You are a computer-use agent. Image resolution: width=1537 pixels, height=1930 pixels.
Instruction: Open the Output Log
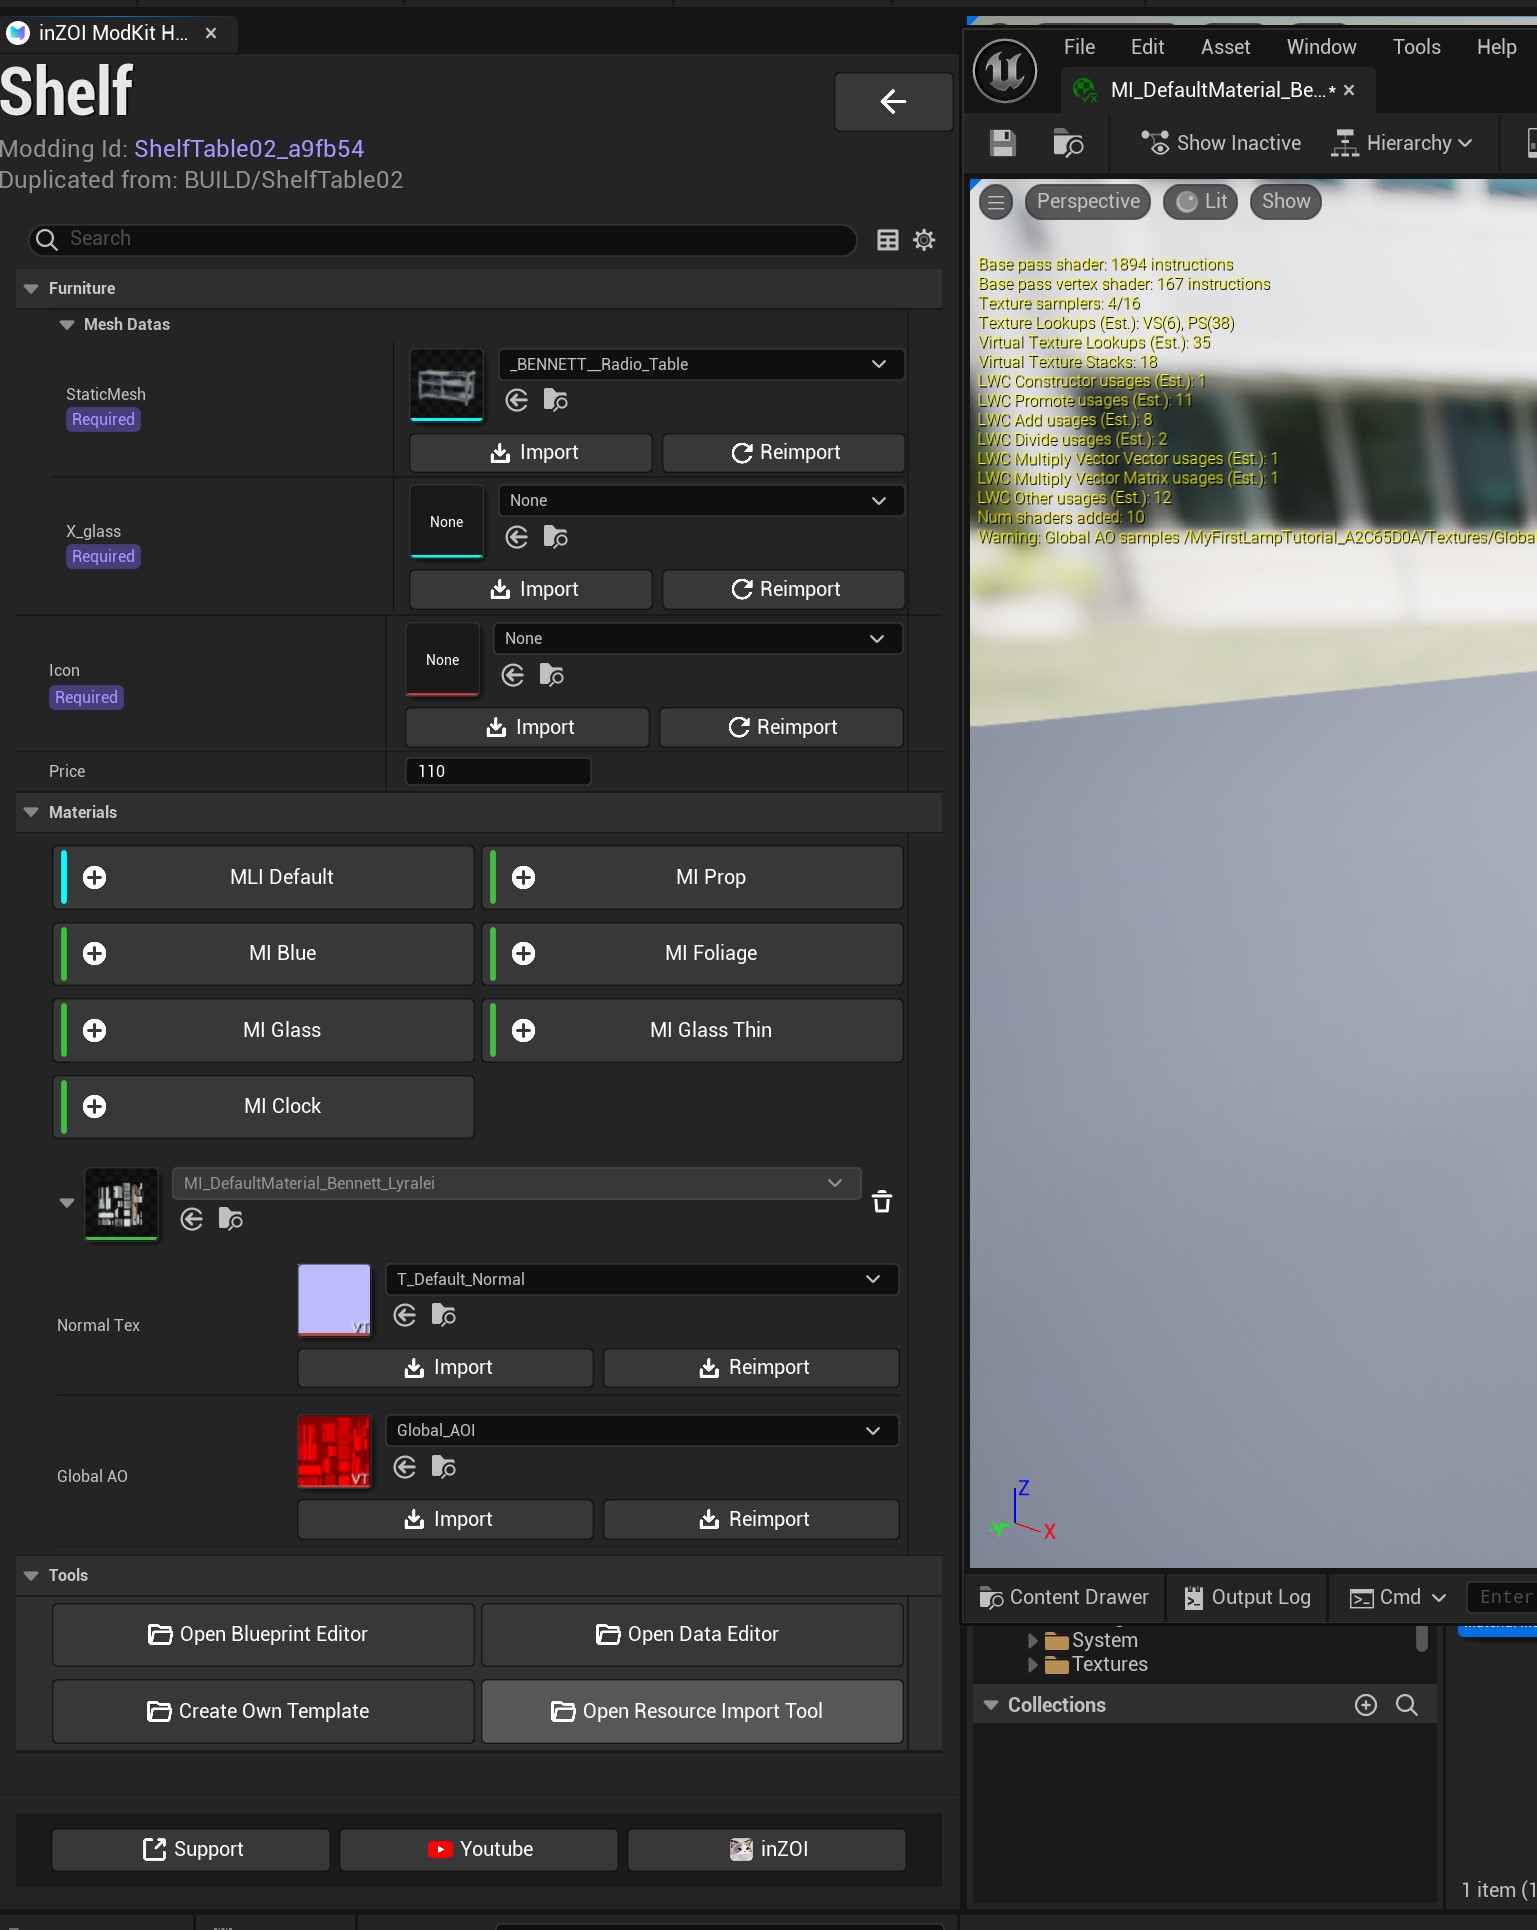[x=1247, y=1598]
